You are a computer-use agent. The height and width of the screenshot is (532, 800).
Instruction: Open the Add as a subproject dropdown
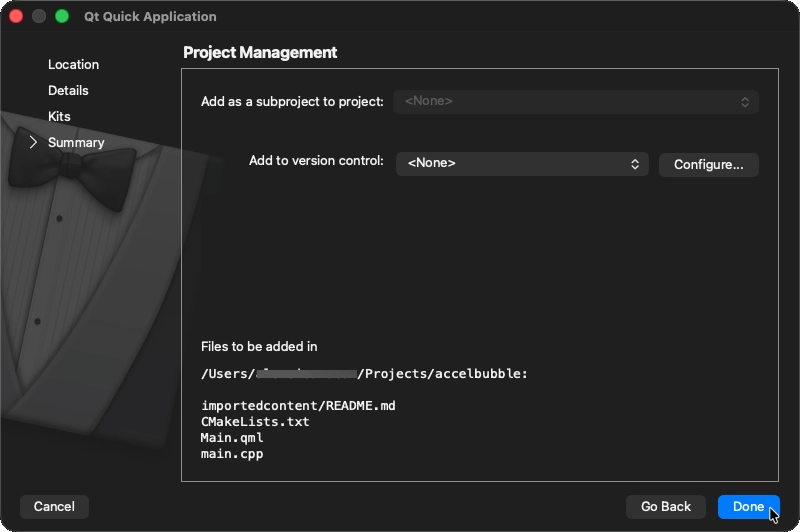pyautogui.click(x=576, y=102)
